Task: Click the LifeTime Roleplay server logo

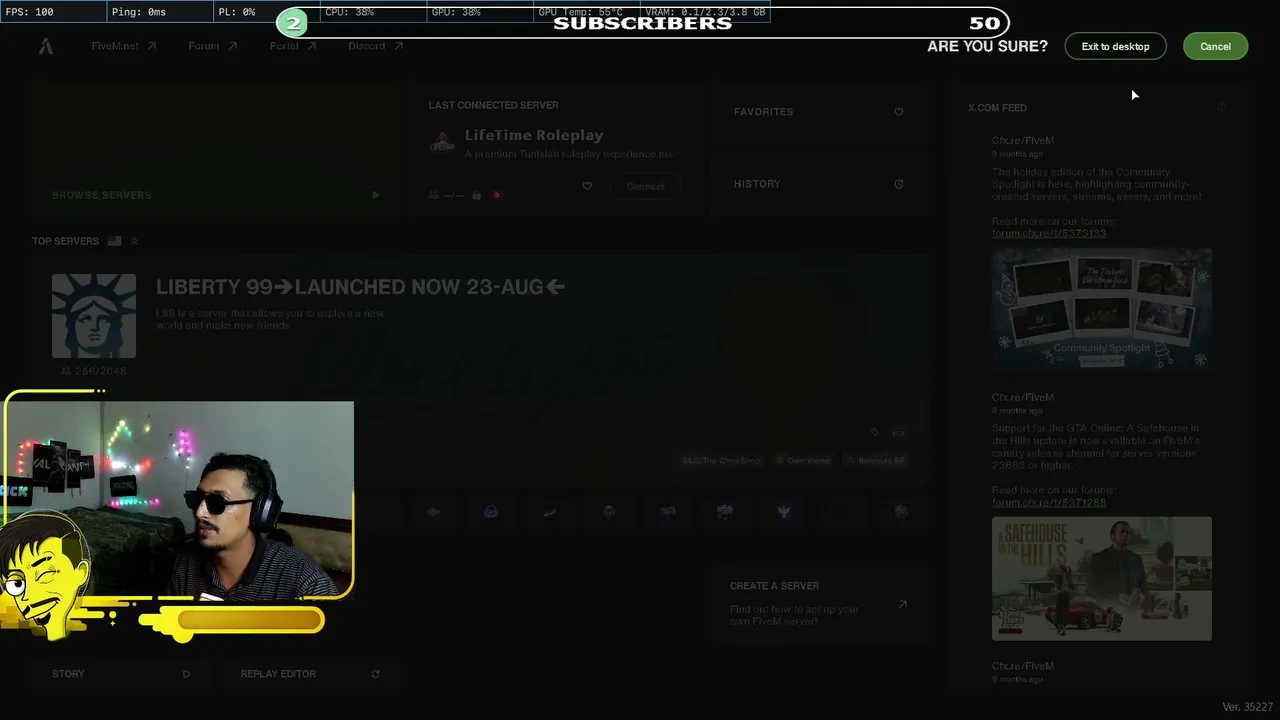Action: tap(442, 143)
